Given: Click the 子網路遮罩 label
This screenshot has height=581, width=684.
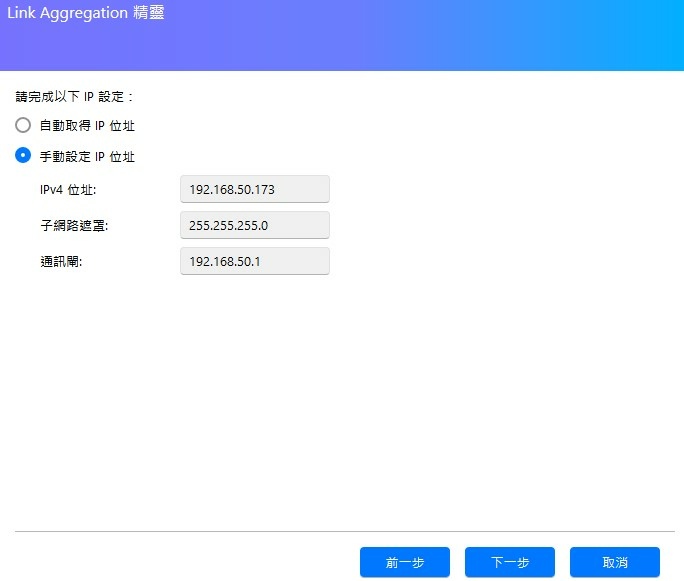Looking at the screenshot, I should click(x=74, y=226).
